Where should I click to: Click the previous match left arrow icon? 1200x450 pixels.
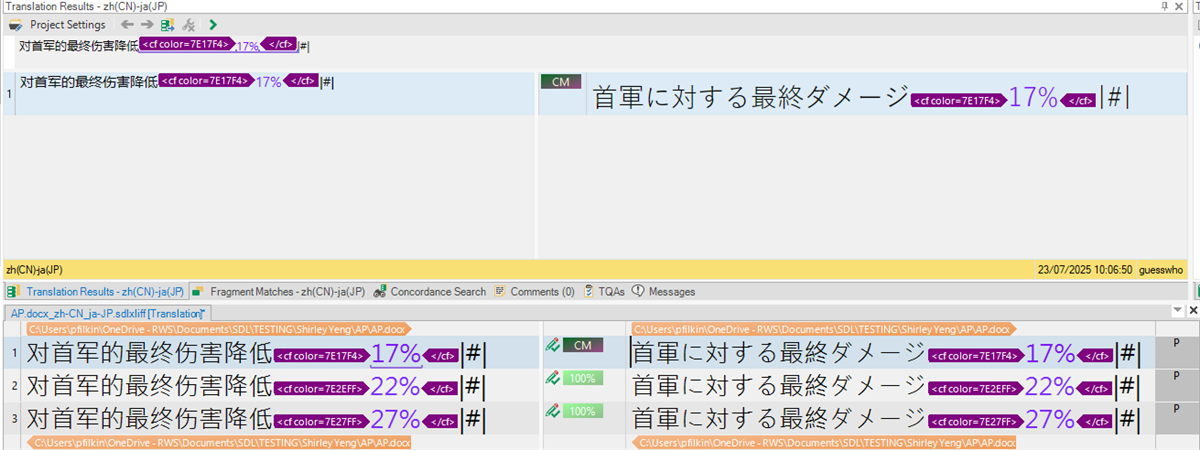126,25
